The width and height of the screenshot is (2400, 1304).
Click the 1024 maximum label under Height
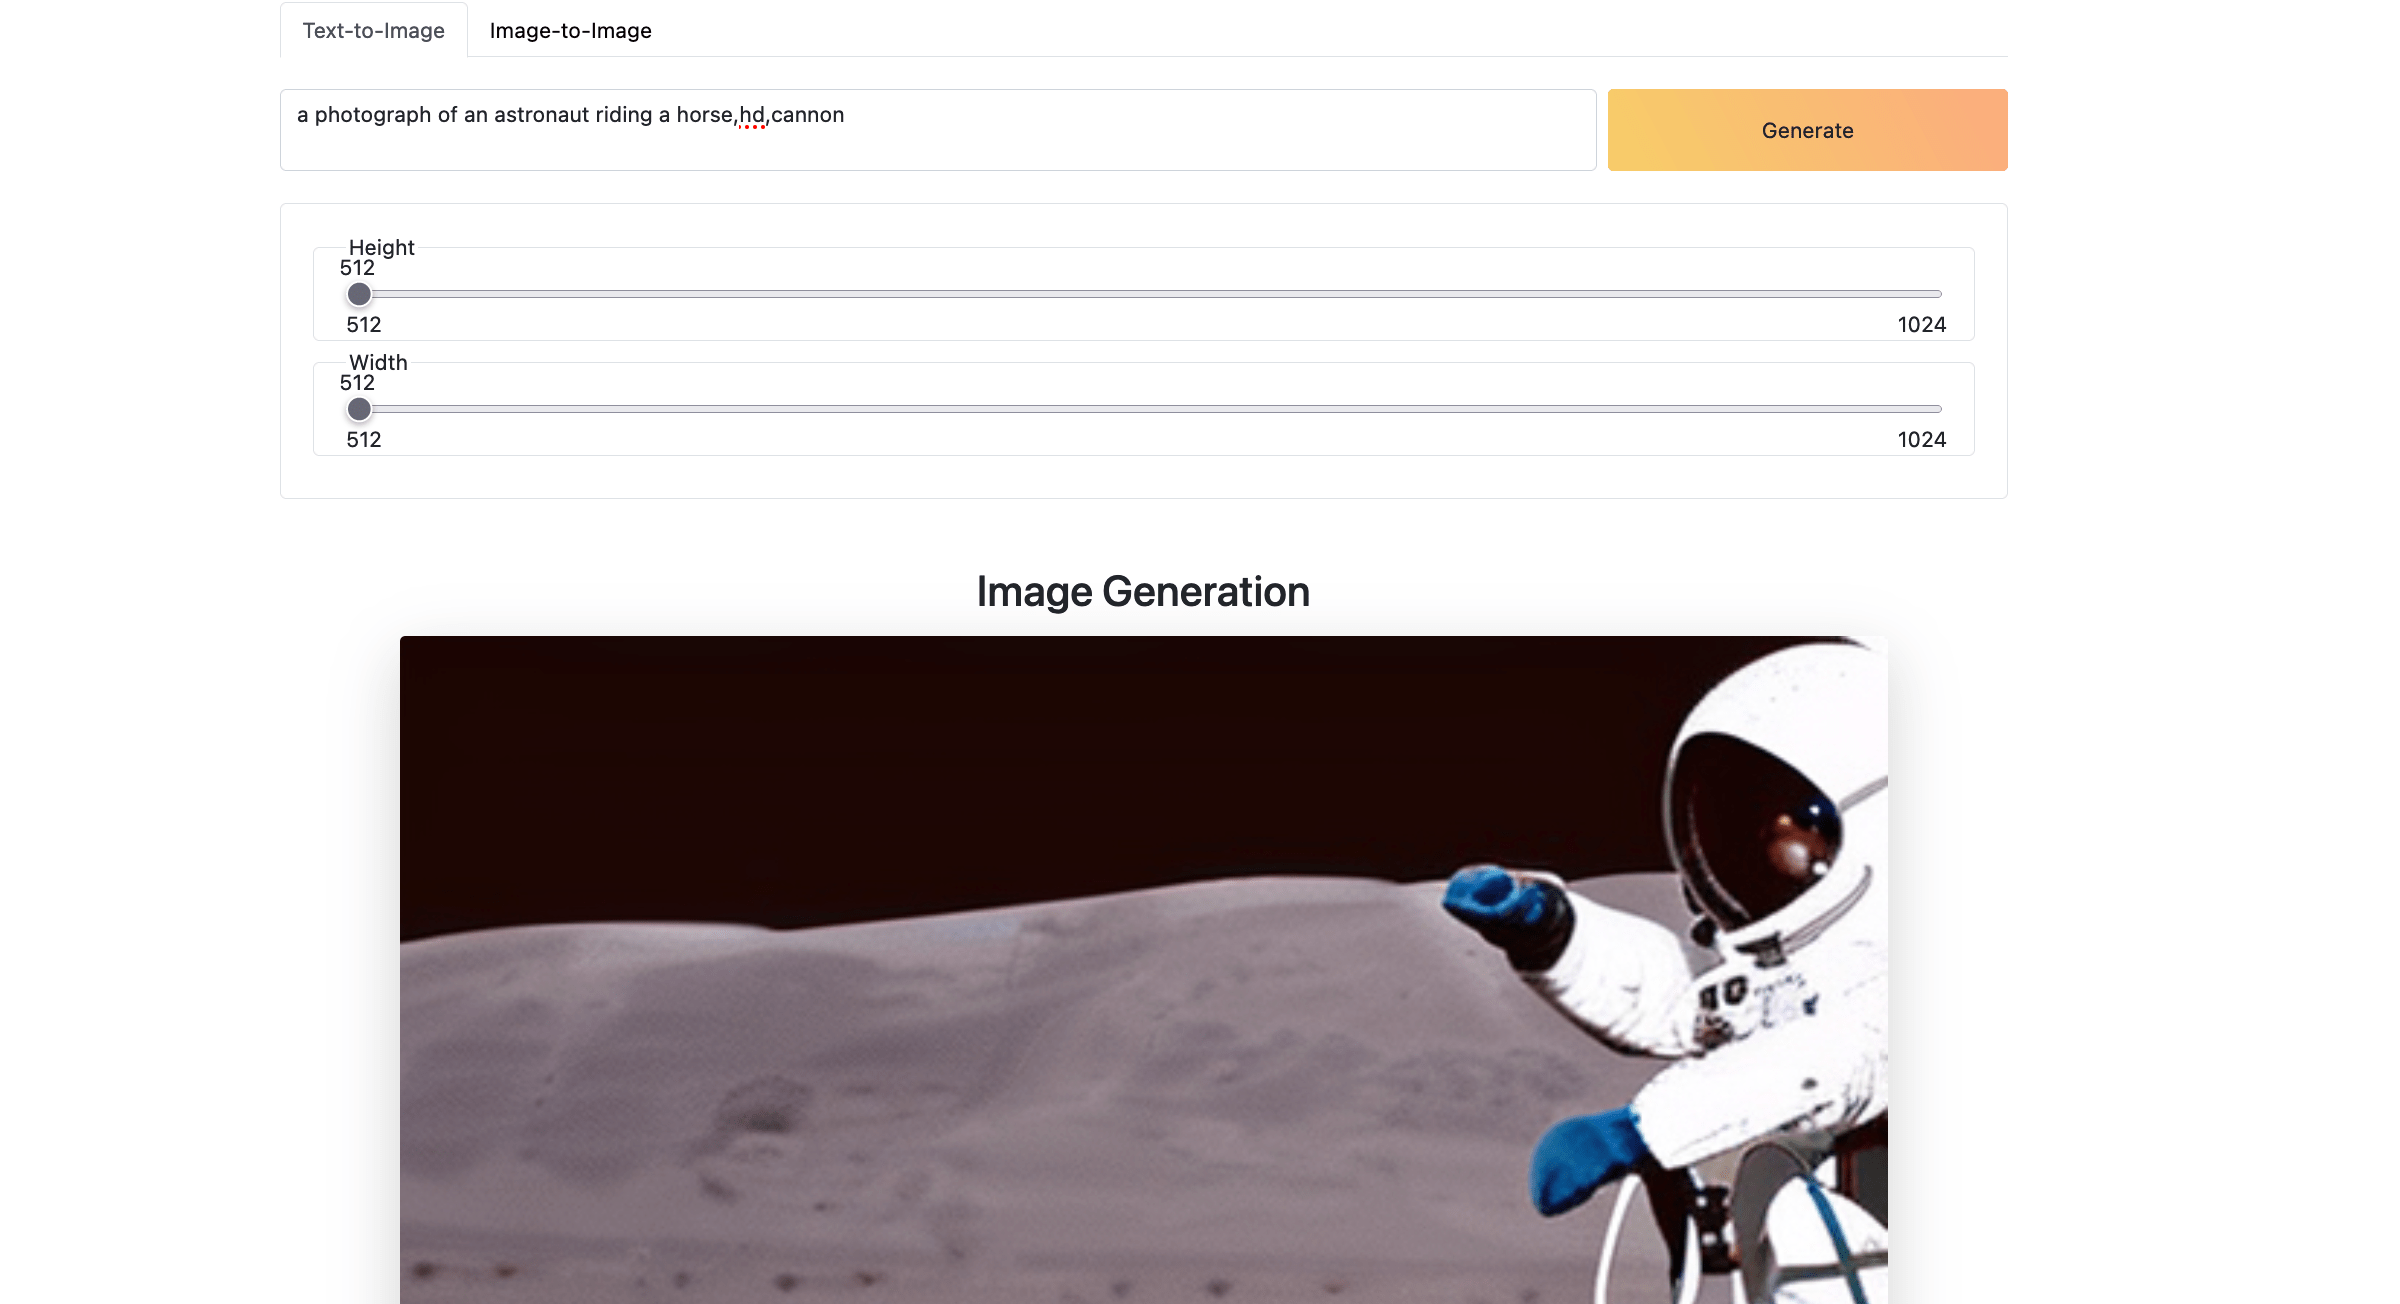pos(1921,325)
